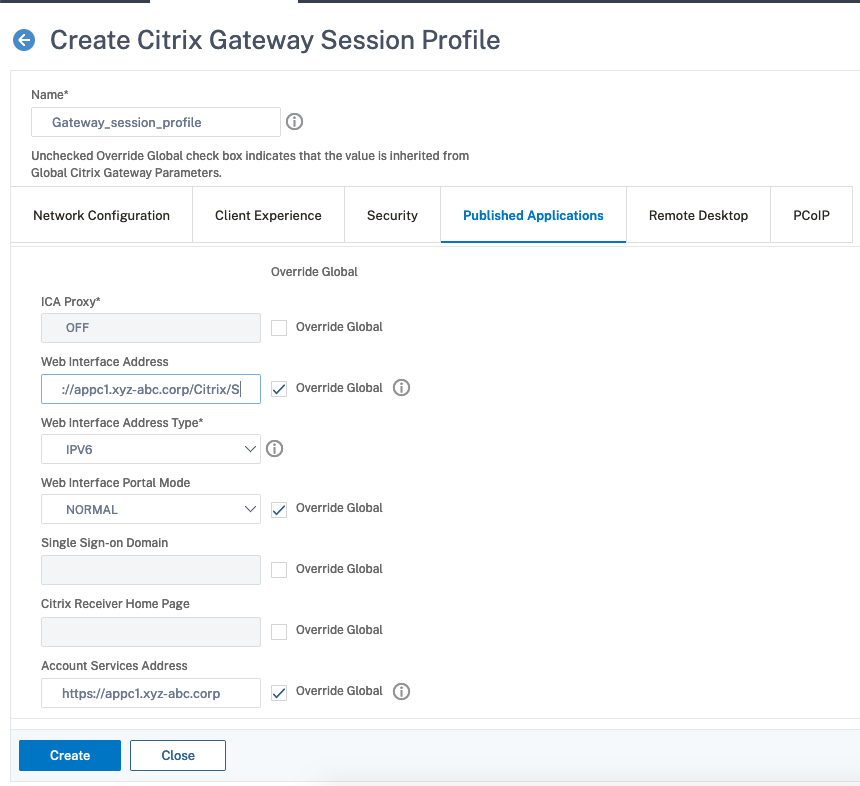The image size is (860, 786).
Task: Expand Web Interface Portal Mode dropdown
Action: click(150, 510)
